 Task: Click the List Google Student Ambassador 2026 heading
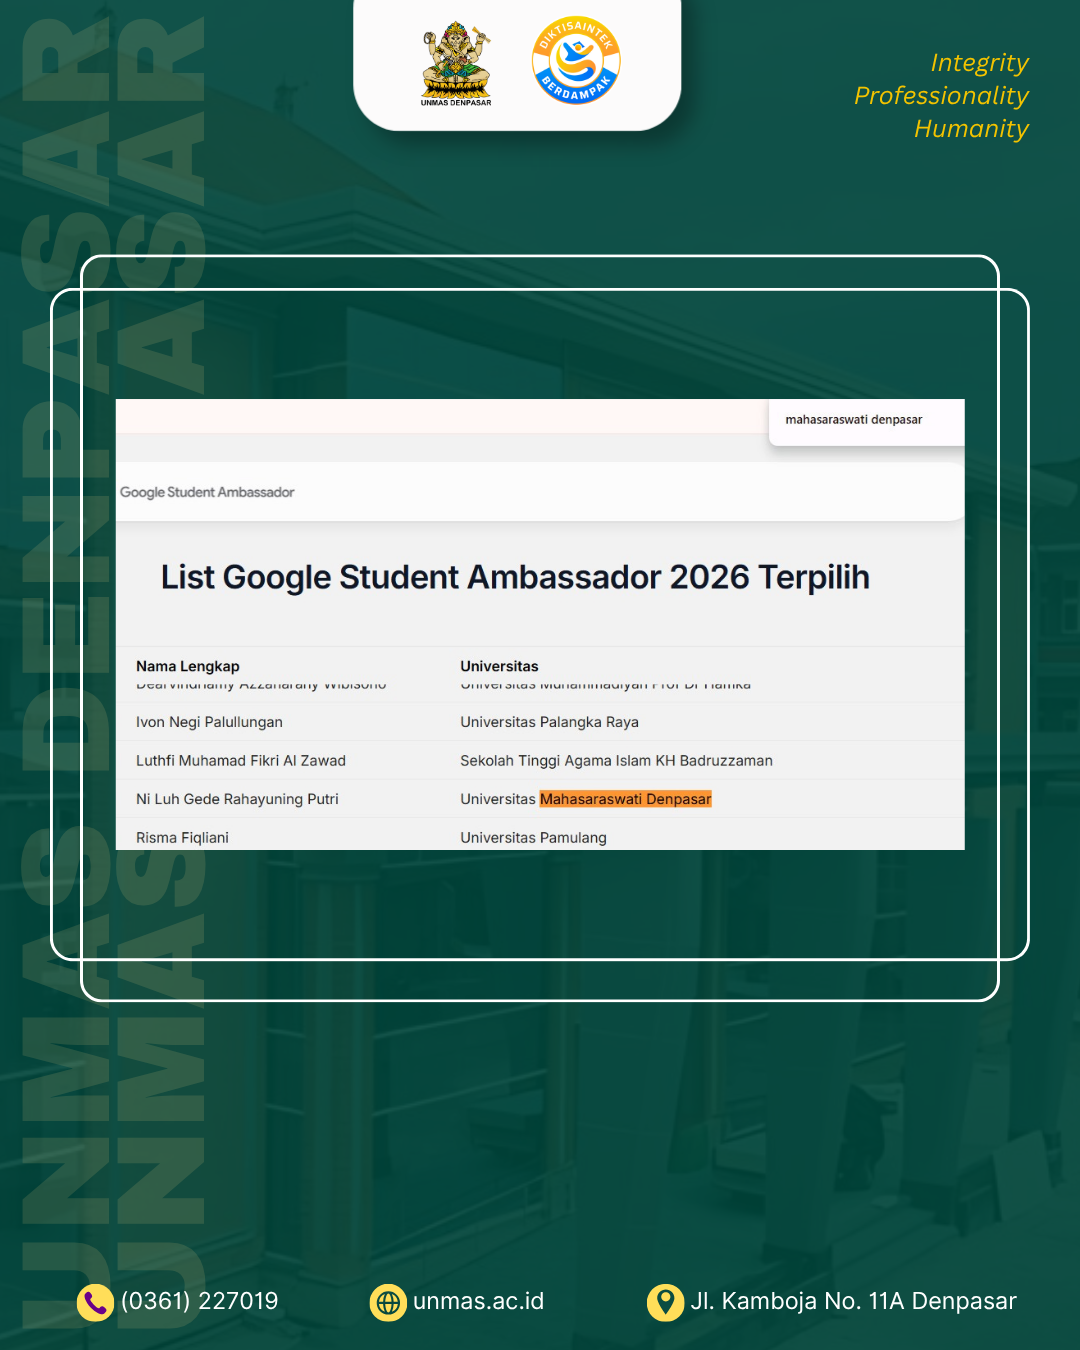(x=516, y=577)
